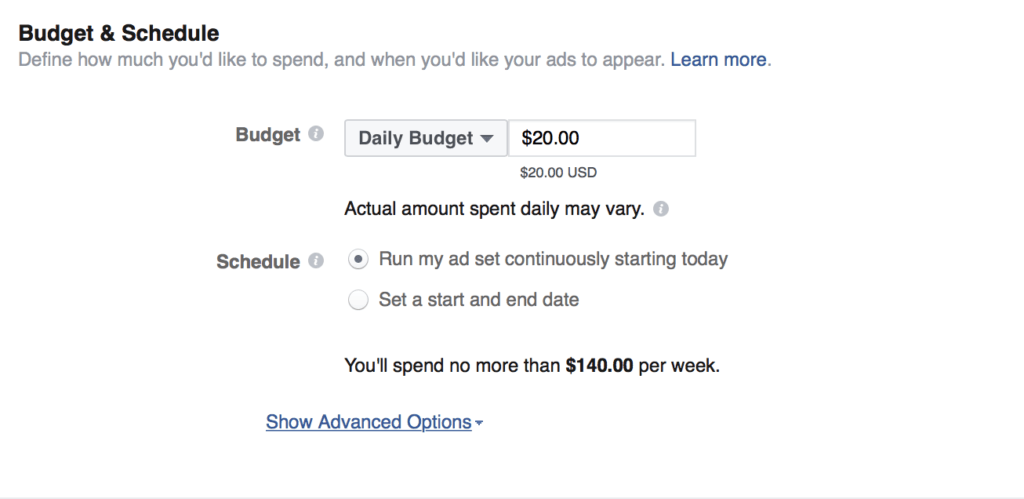Image resolution: width=1024 pixels, height=499 pixels.
Task: Click the caret arrow in Daily Budget
Action: 486,138
